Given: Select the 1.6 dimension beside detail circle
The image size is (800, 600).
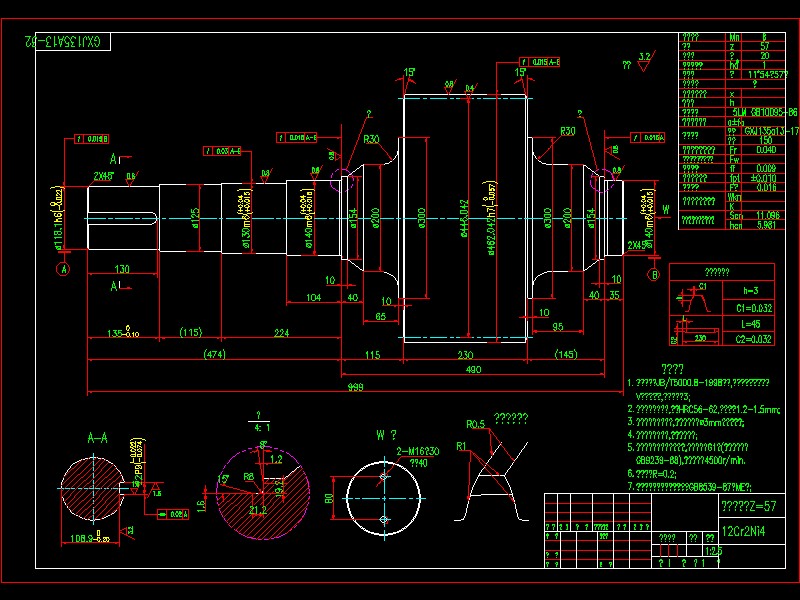Looking at the screenshot, I should coord(202,505).
